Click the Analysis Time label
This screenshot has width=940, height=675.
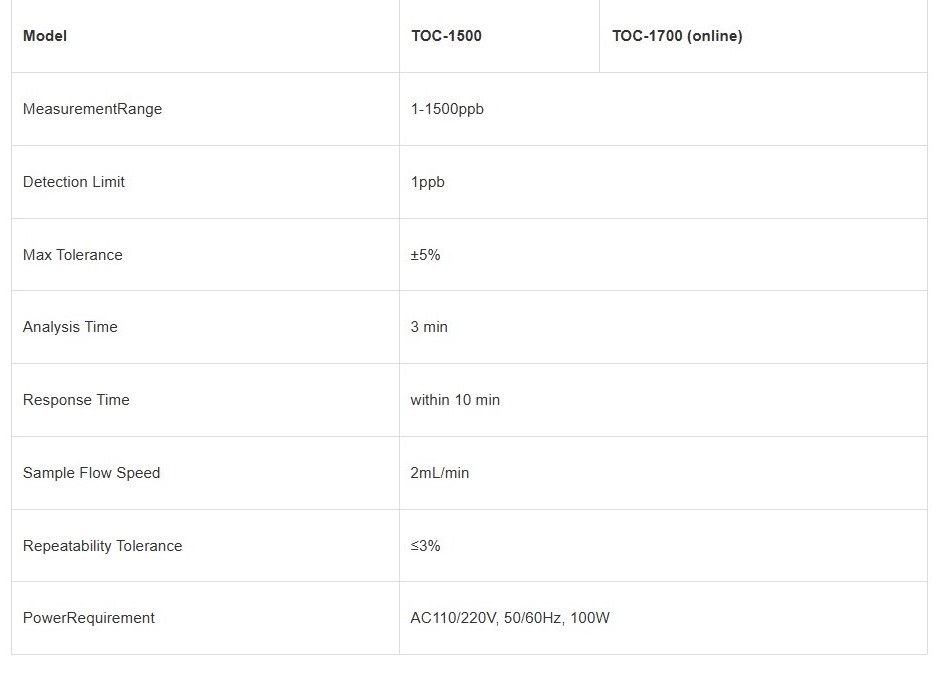(70, 327)
